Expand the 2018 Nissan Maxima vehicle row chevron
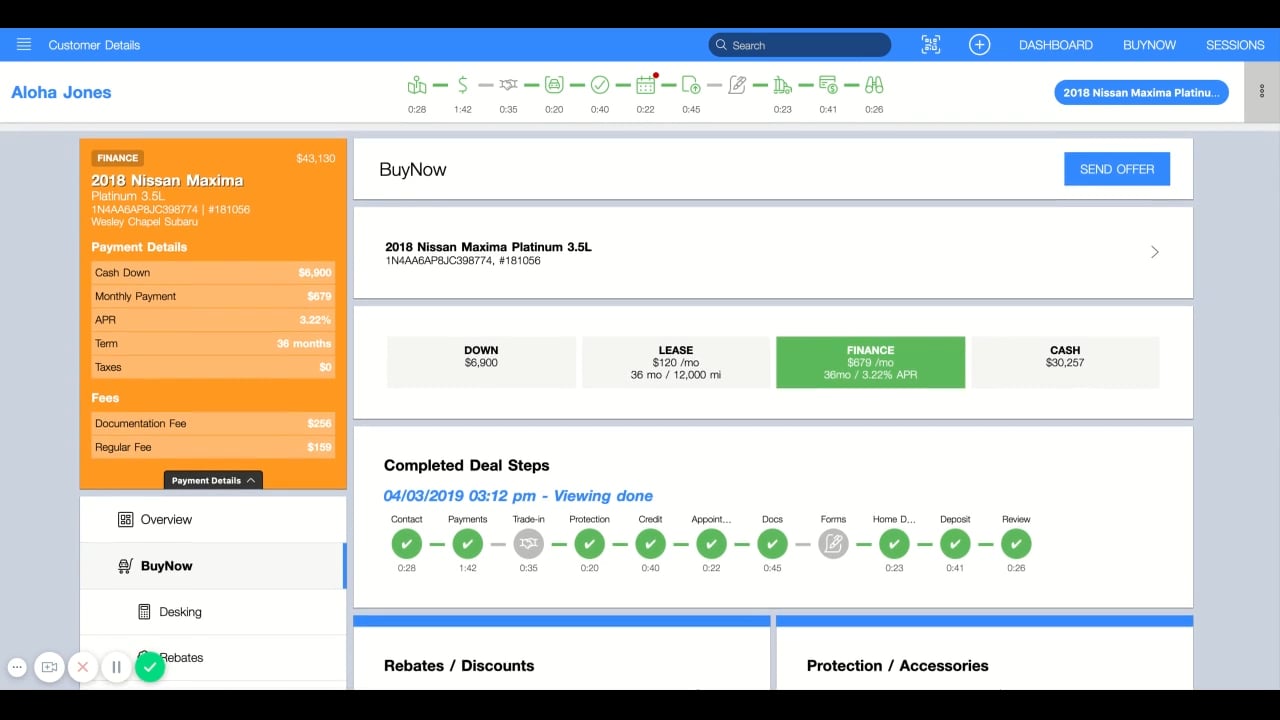1280x720 pixels. click(x=1155, y=252)
